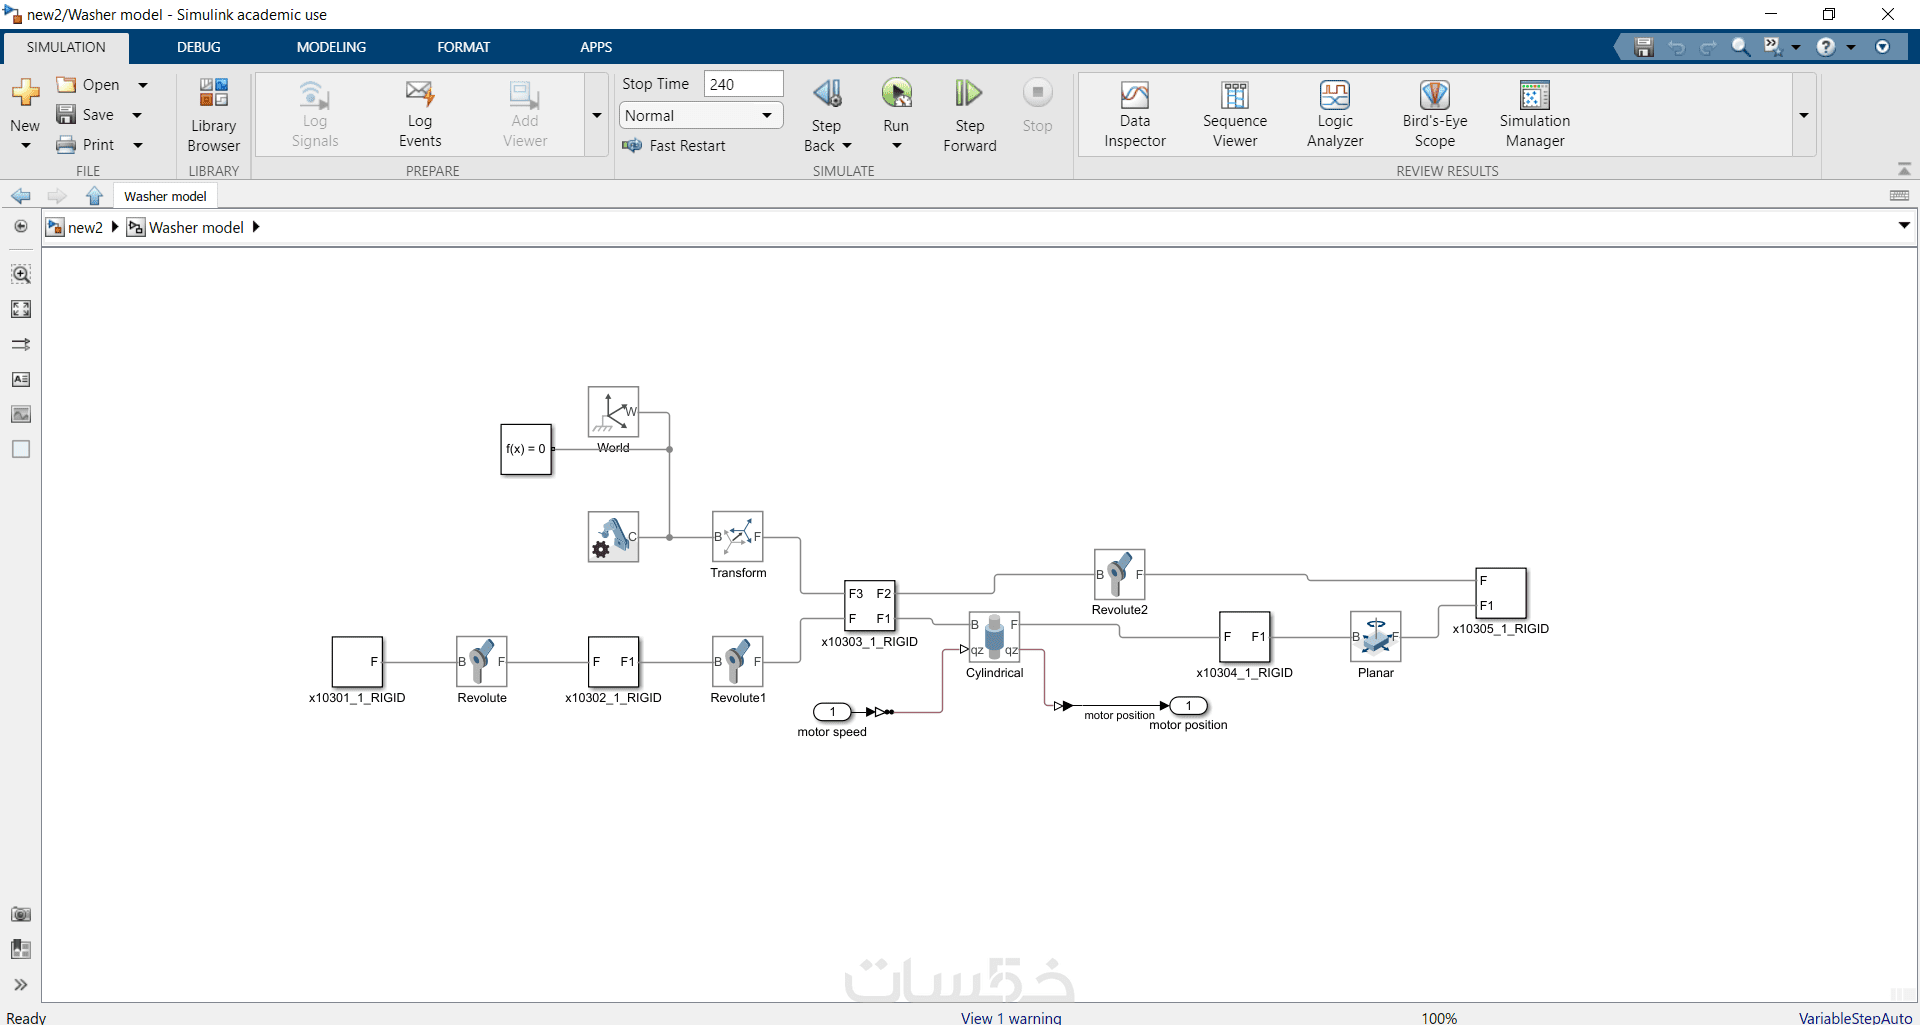Select the Revolute2 joint block

(x=1119, y=574)
